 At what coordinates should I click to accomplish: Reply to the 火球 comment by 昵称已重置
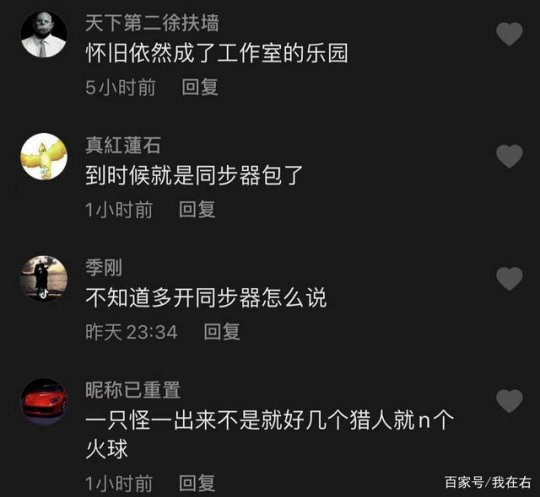pos(197,483)
